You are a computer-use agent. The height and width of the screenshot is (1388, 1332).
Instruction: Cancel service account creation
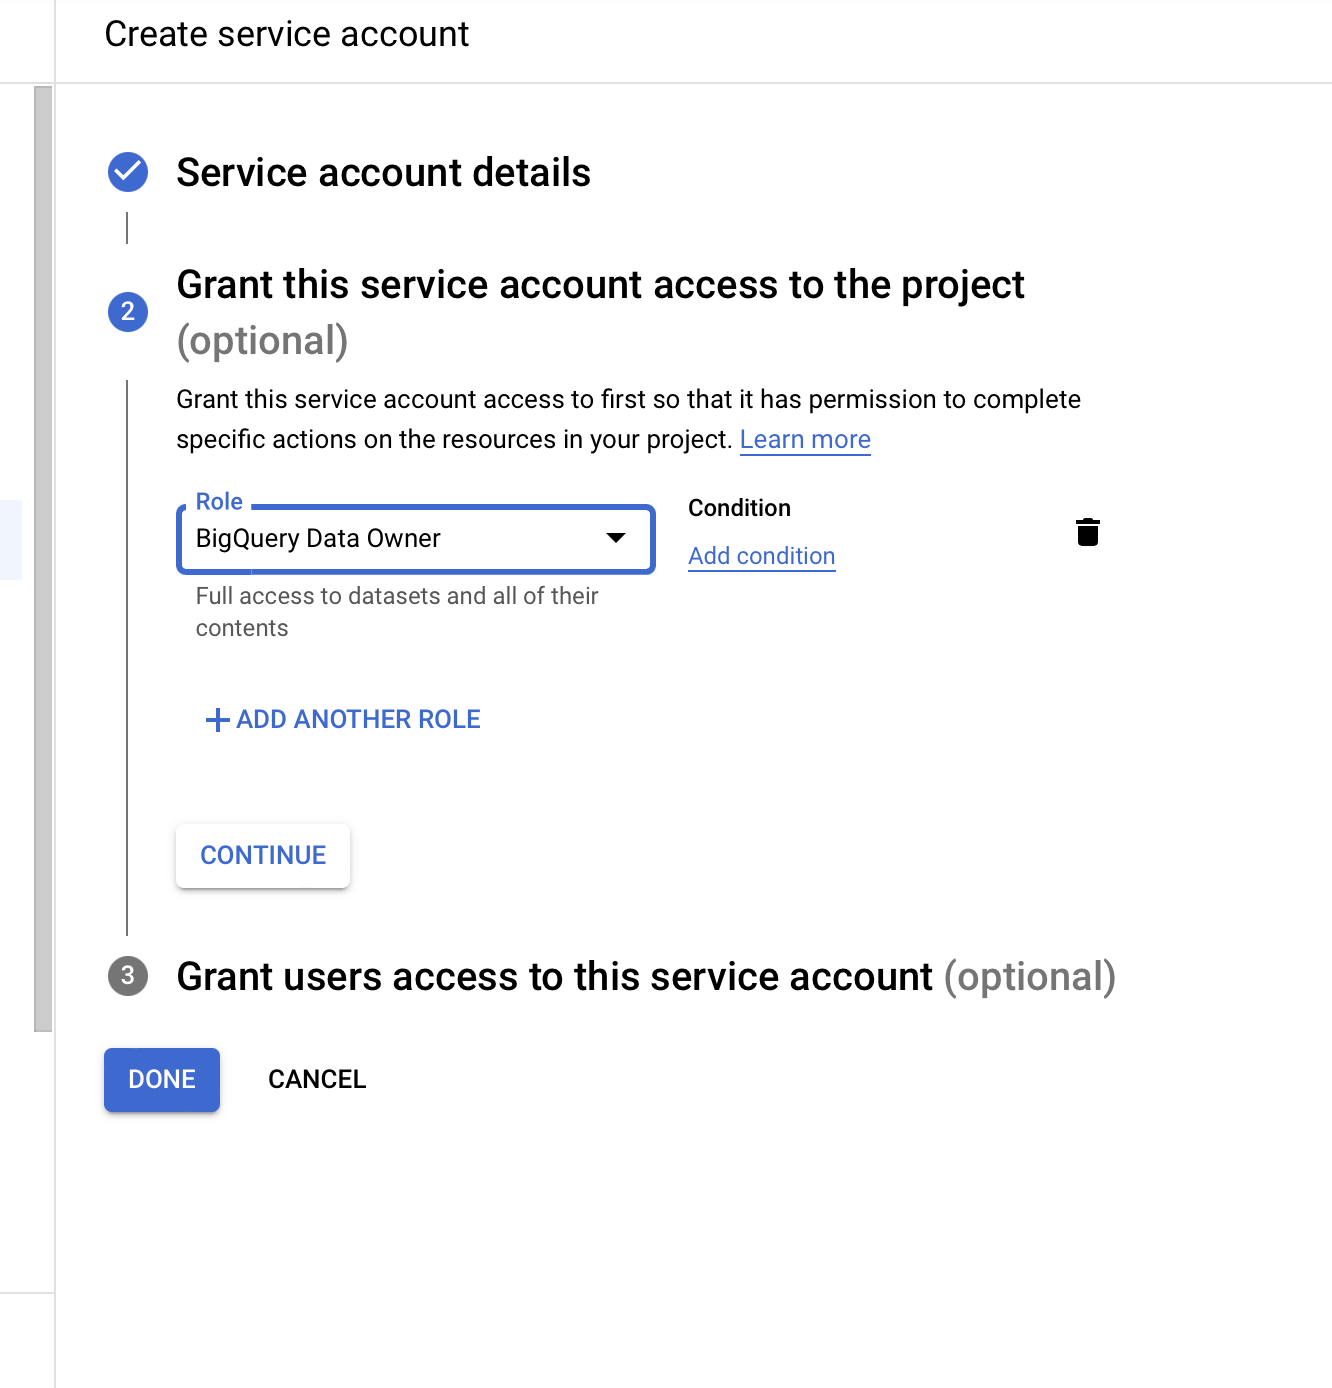point(317,1080)
